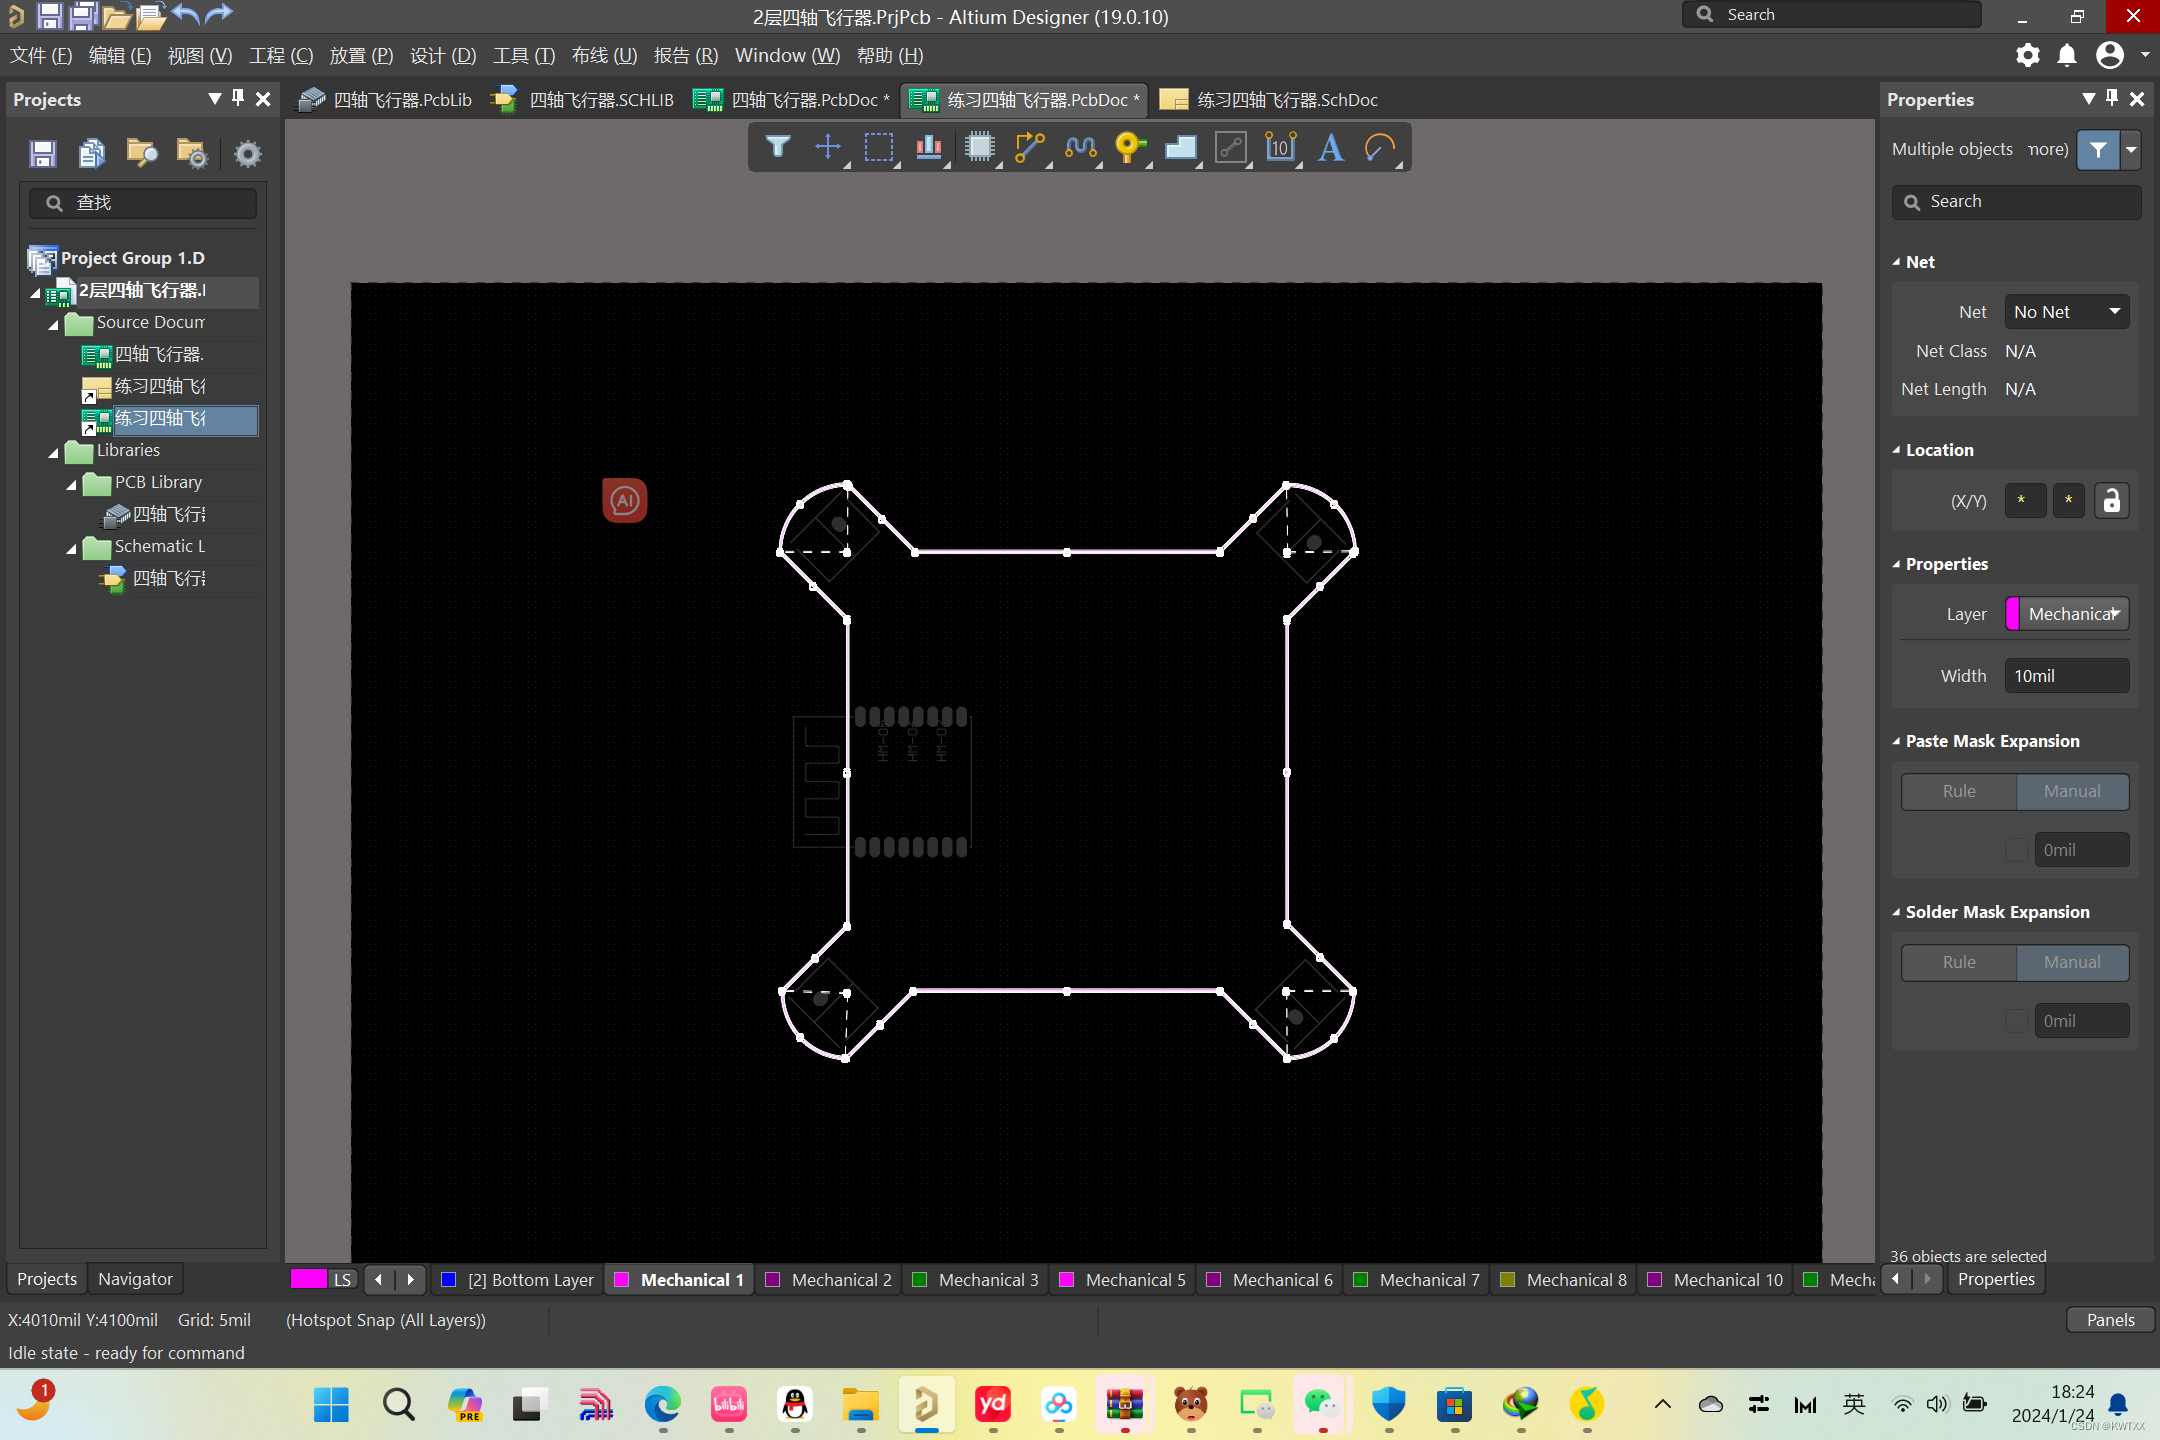Click the selection filter funnel icon
The image size is (2160, 1440).
tap(777, 148)
